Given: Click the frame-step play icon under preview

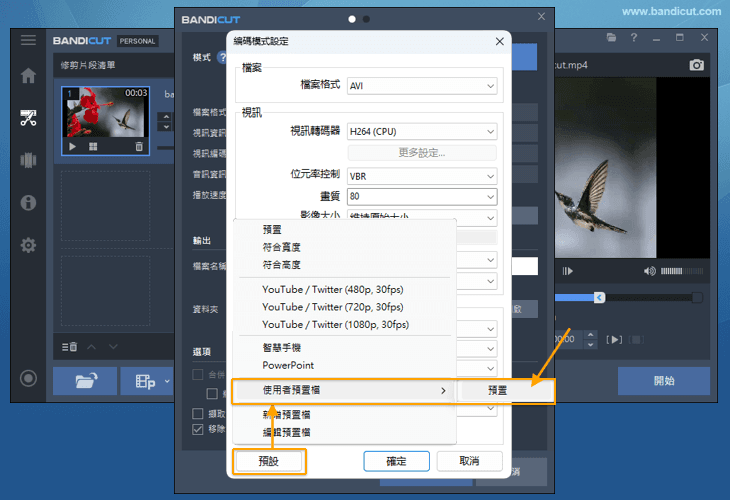Looking at the screenshot, I should coord(568,271).
